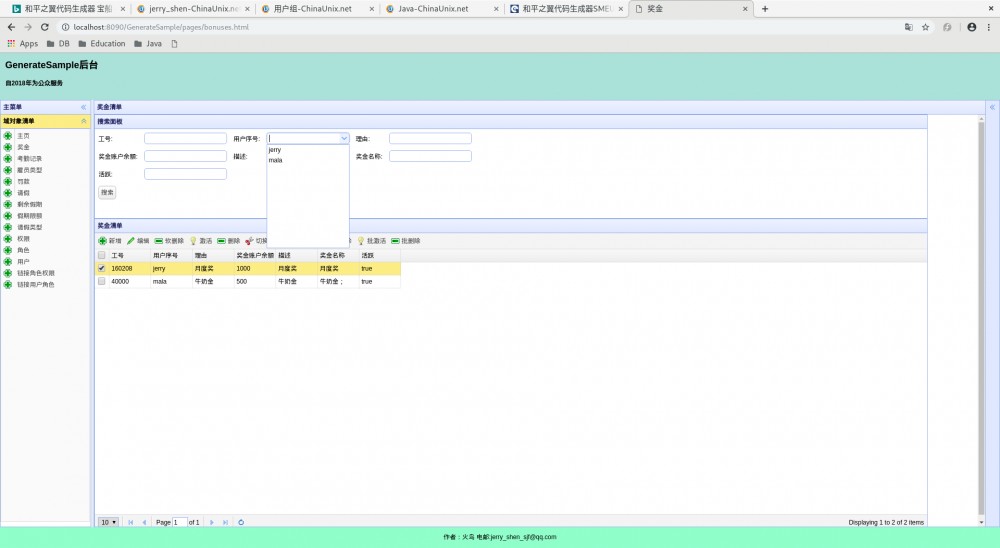Screen dimensions: 1000x548
Task: Focus the 理由 search input field
Action: pos(430,138)
